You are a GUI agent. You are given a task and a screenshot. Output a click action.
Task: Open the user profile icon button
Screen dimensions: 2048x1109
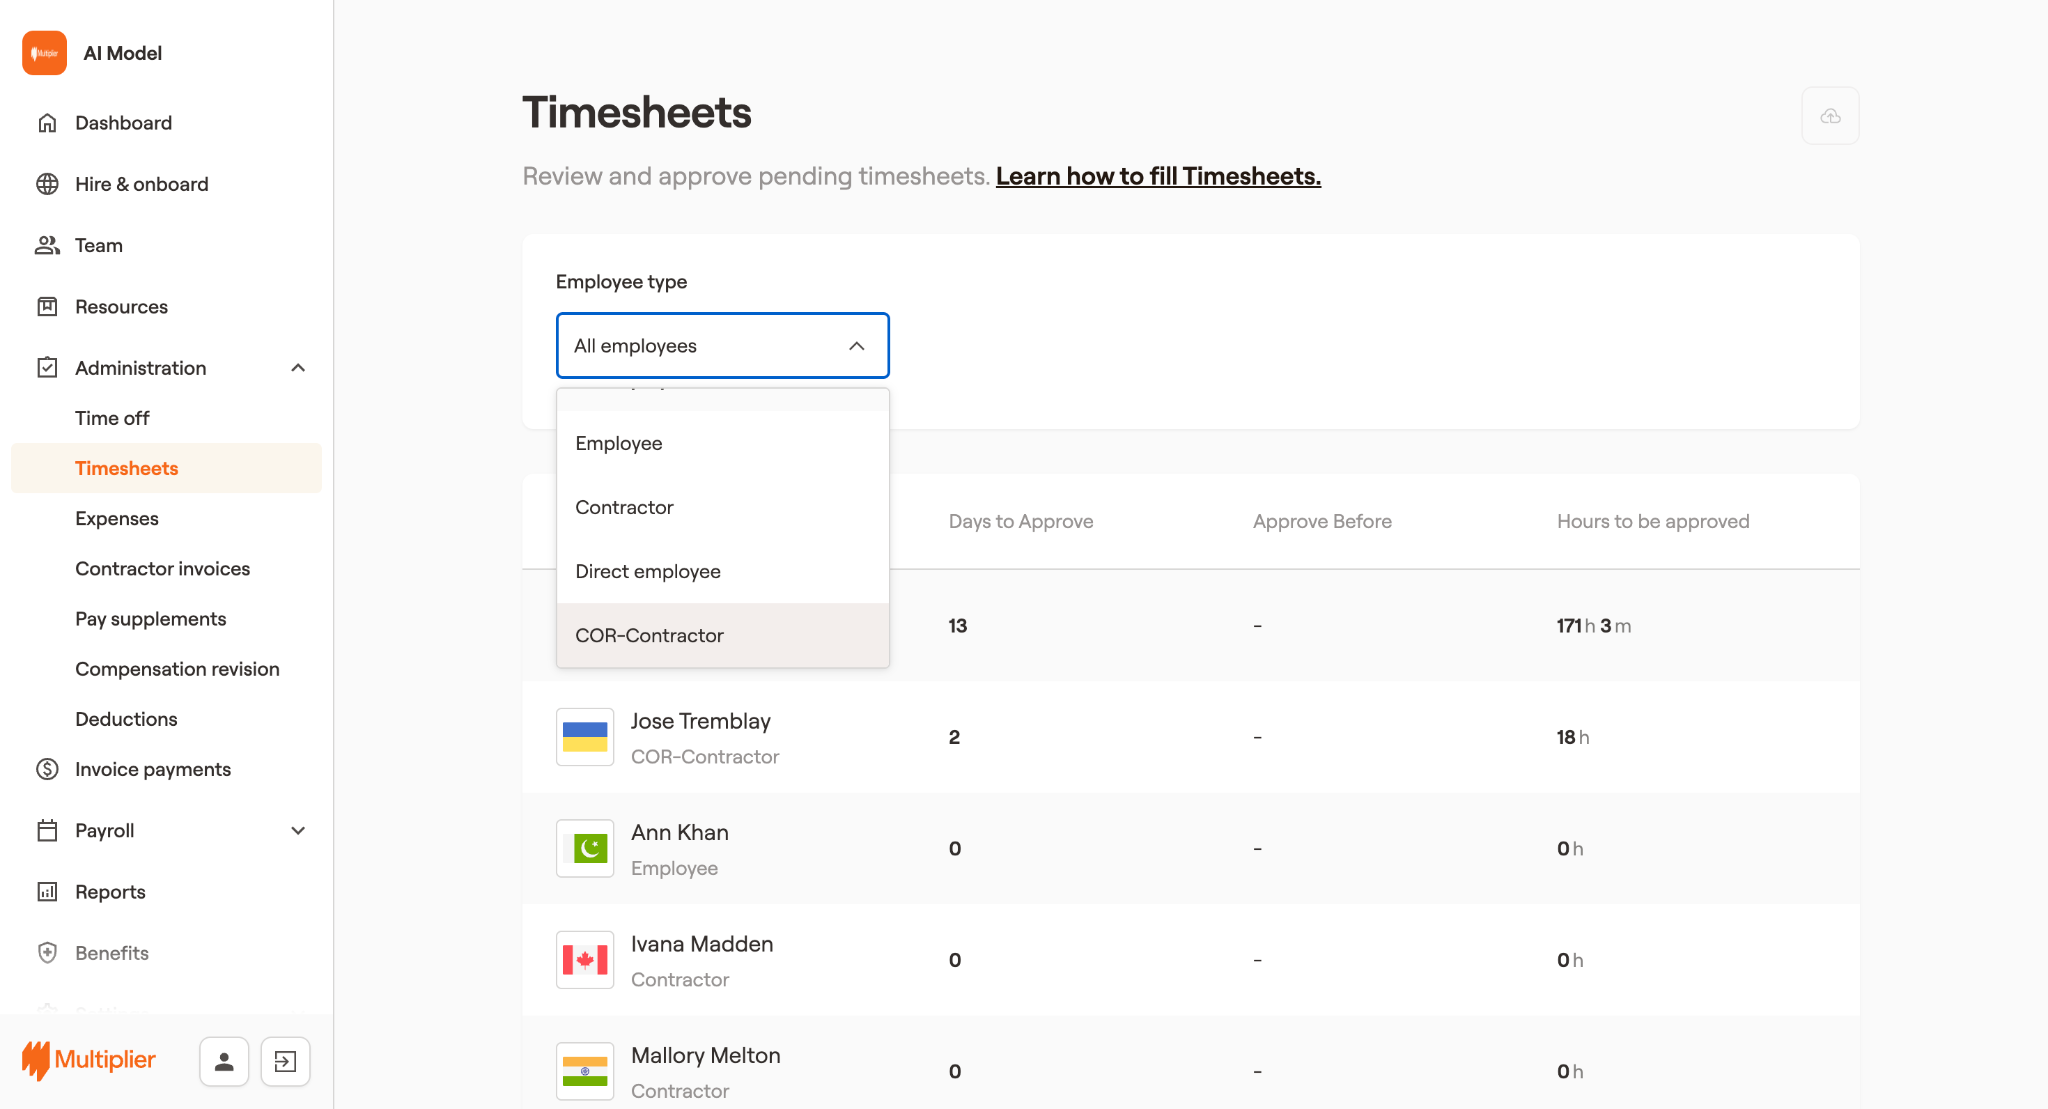point(224,1061)
